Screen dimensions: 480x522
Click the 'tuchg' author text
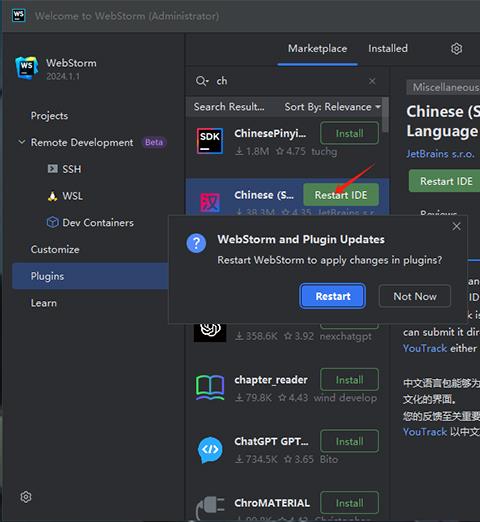(x=324, y=152)
